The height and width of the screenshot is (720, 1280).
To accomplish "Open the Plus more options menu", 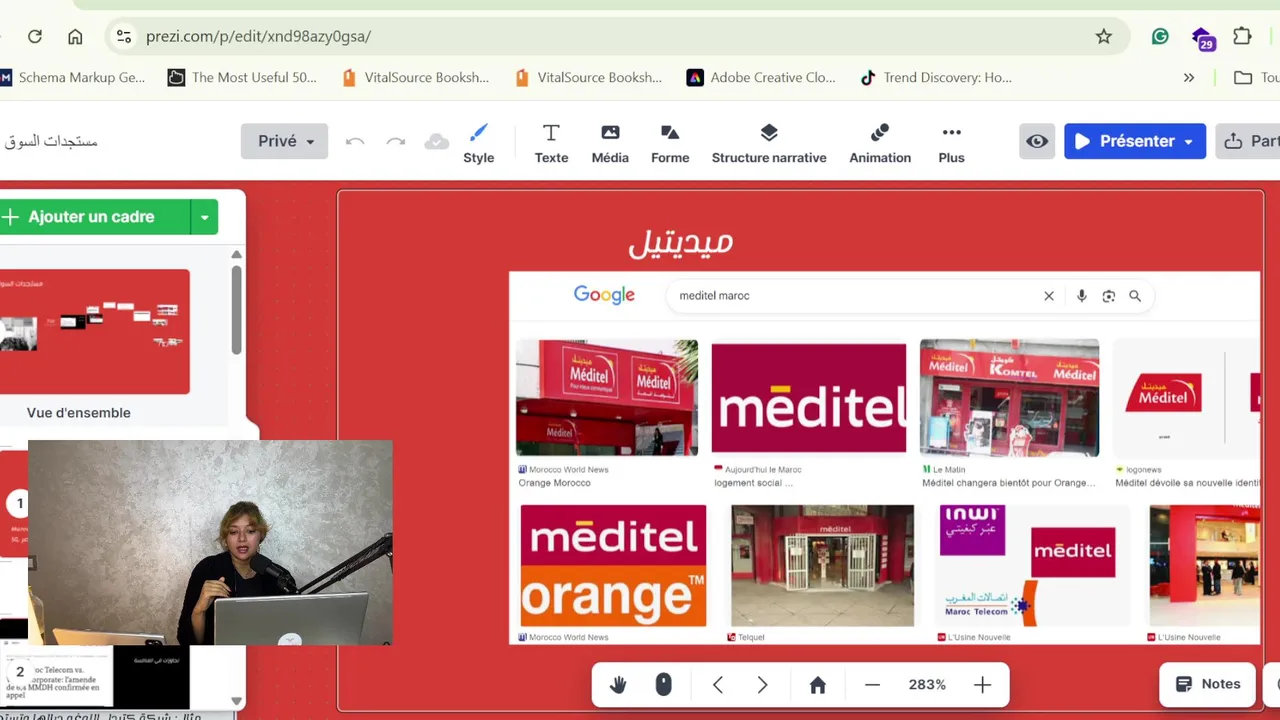I will [x=951, y=143].
